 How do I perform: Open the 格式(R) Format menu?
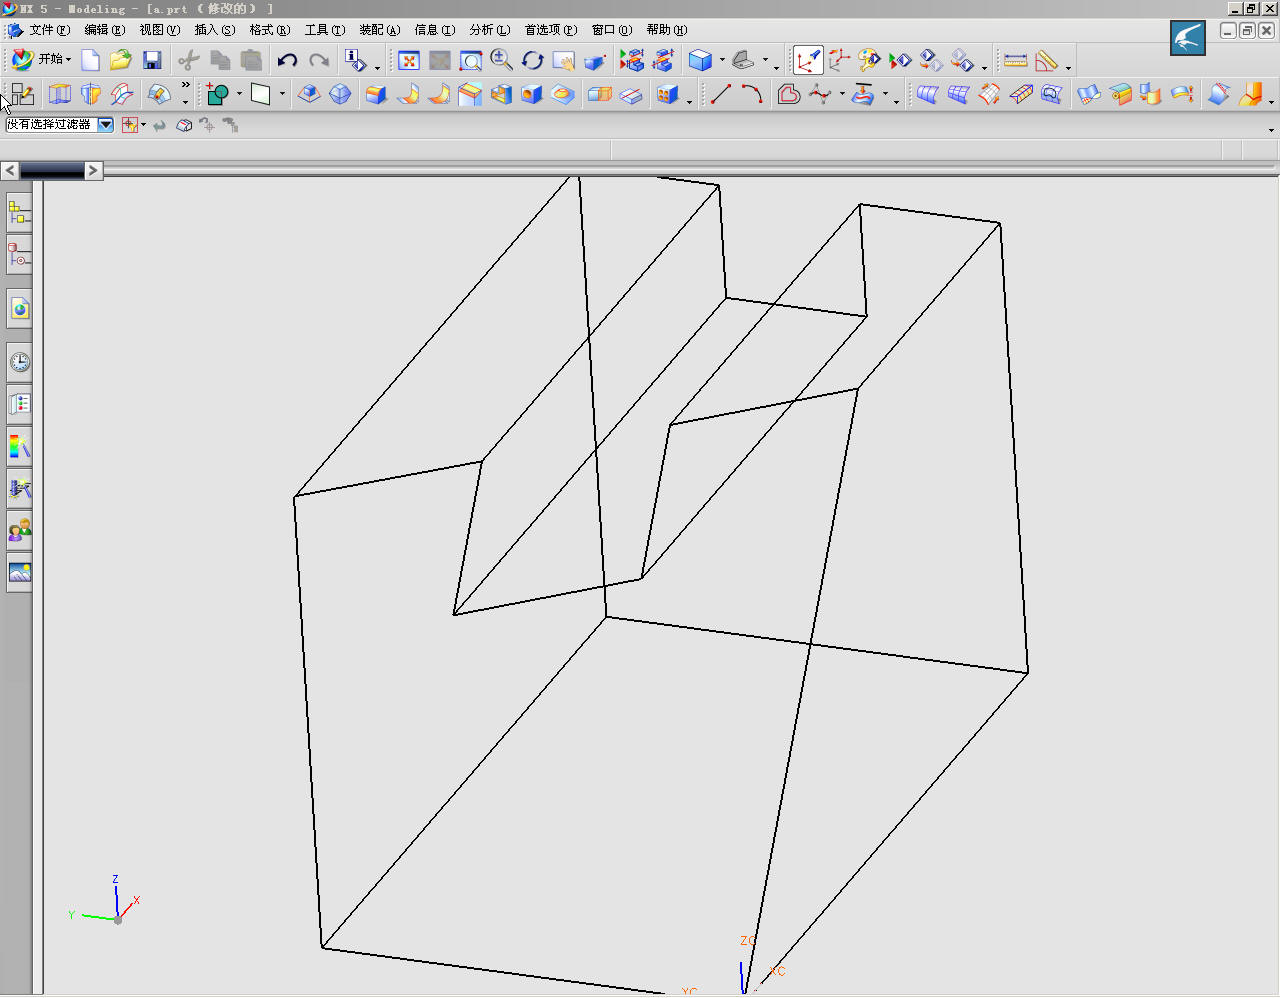point(269,30)
